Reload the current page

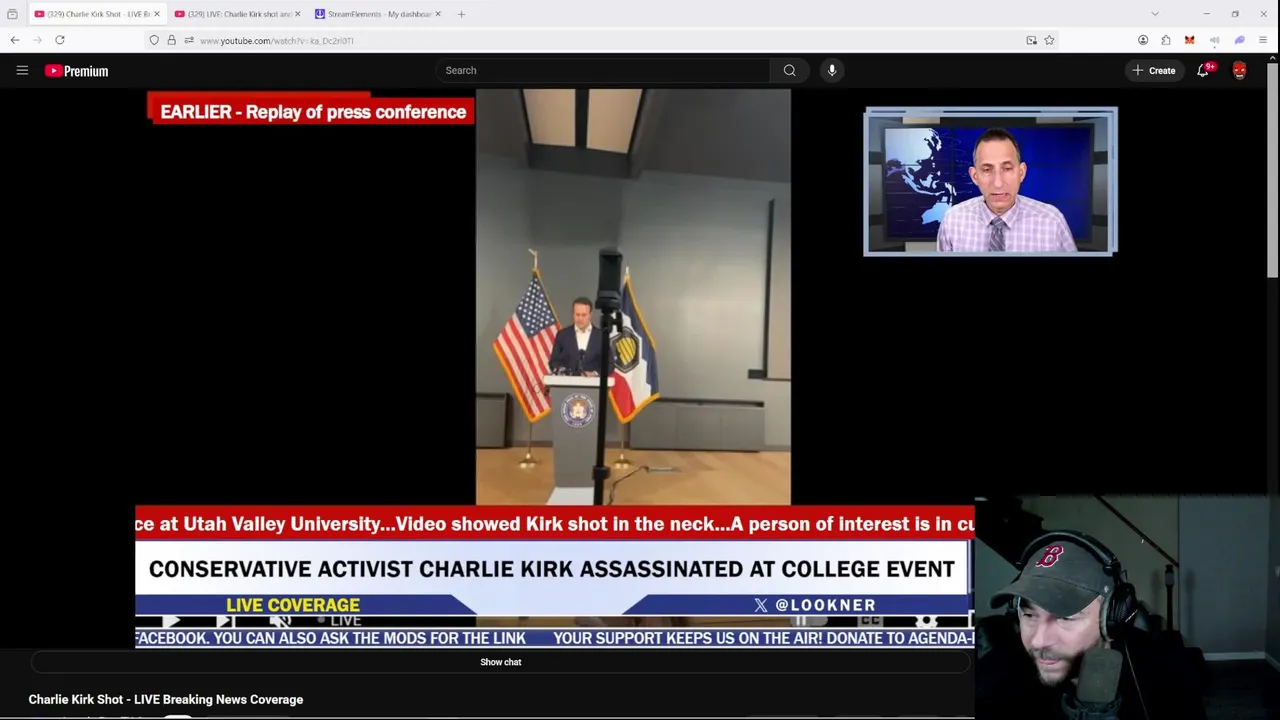click(x=60, y=40)
